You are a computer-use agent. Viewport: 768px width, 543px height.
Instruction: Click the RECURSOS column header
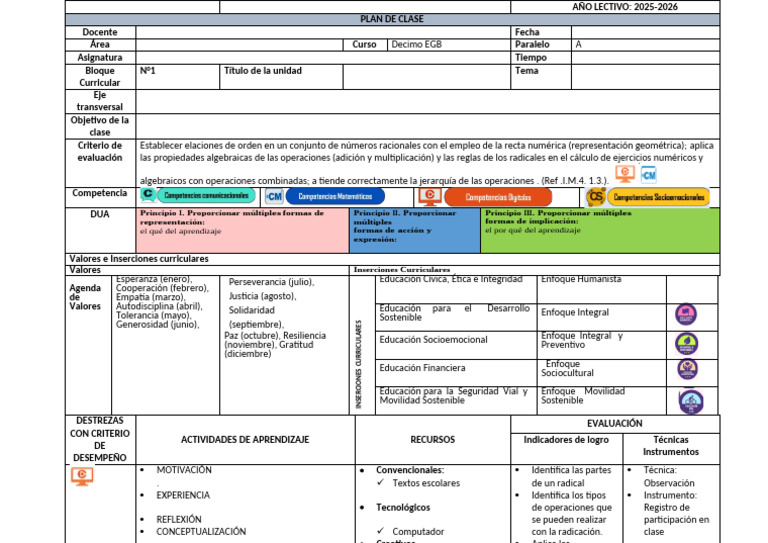pyautogui.click(x=432, y=440)
